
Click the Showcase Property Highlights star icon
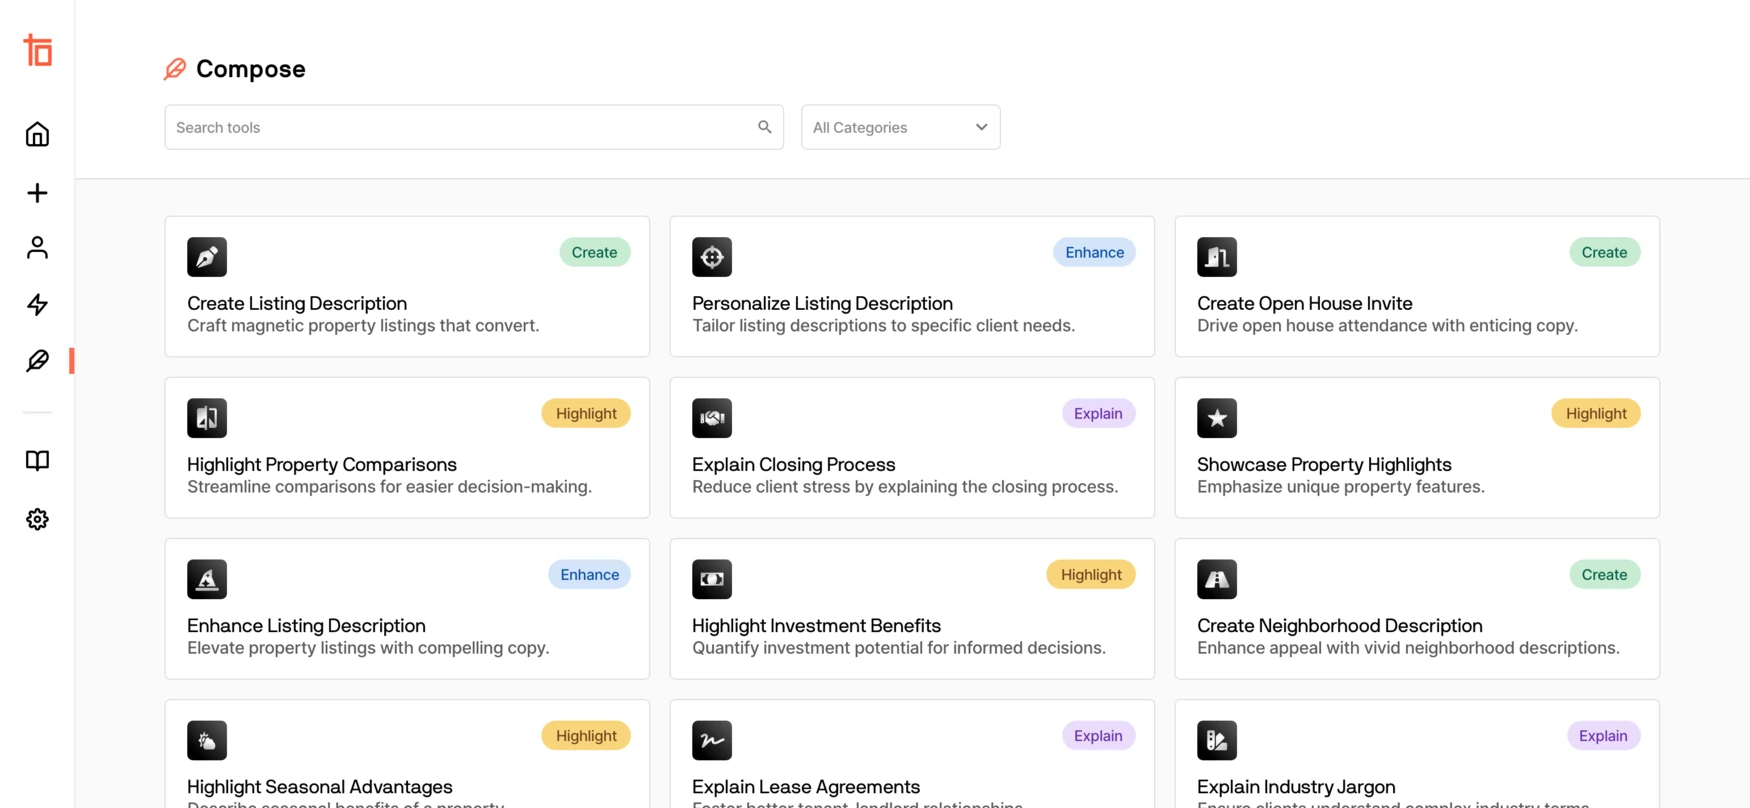(x=1217, y=418)
